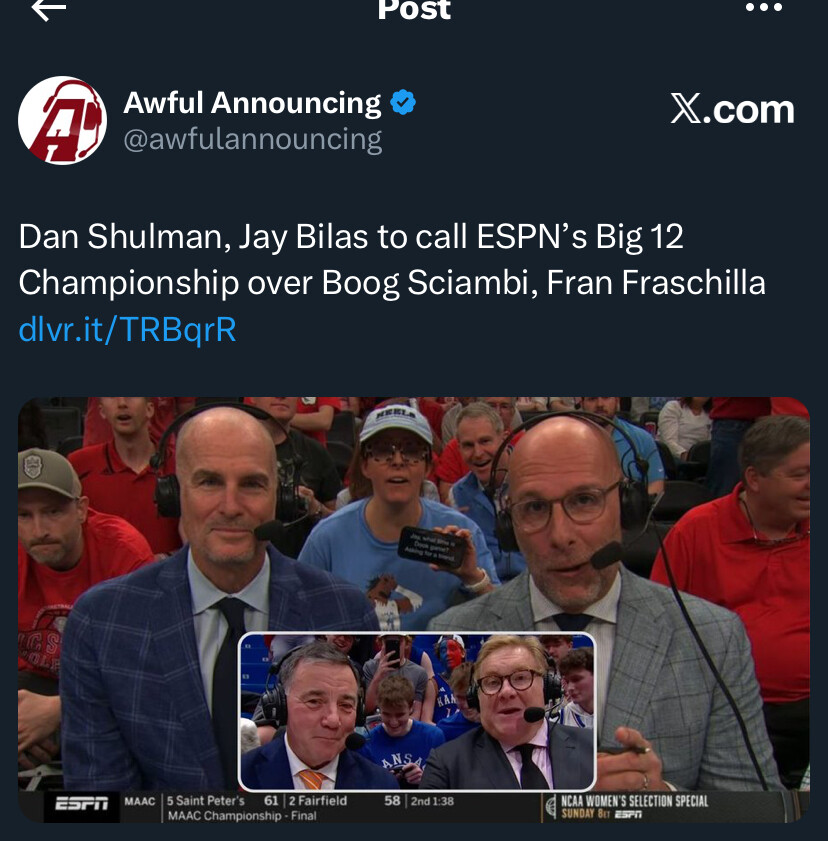
Task: Click the "Post" header title
Action: tap(414, 10)
